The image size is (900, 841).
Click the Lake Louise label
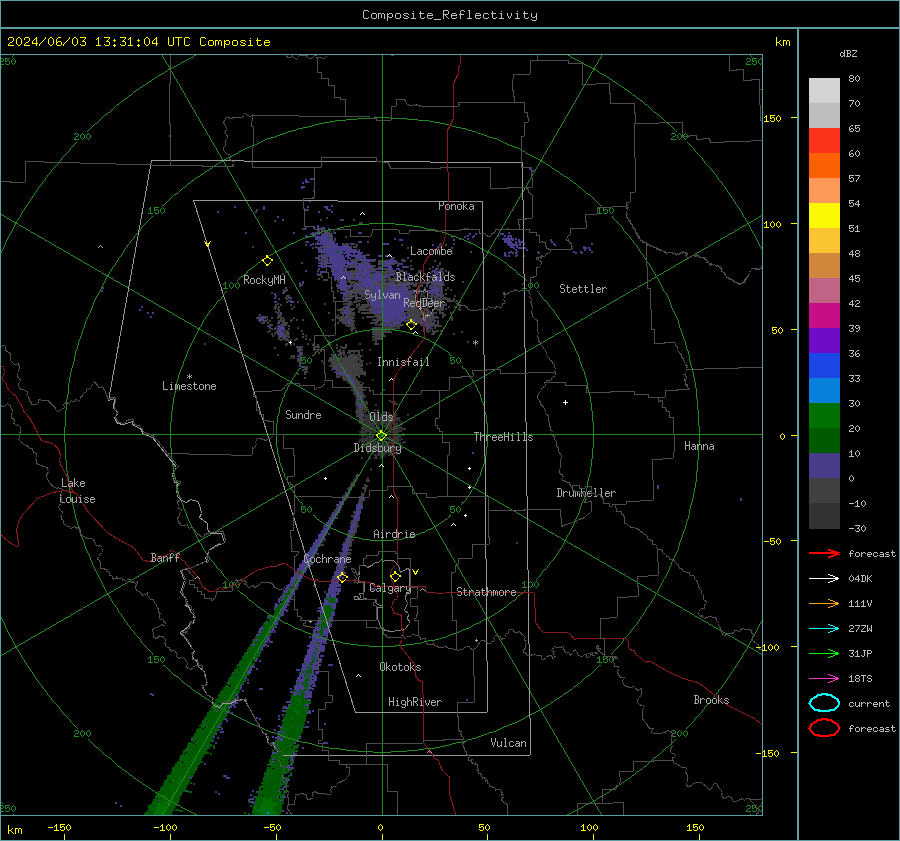[77, 491]
